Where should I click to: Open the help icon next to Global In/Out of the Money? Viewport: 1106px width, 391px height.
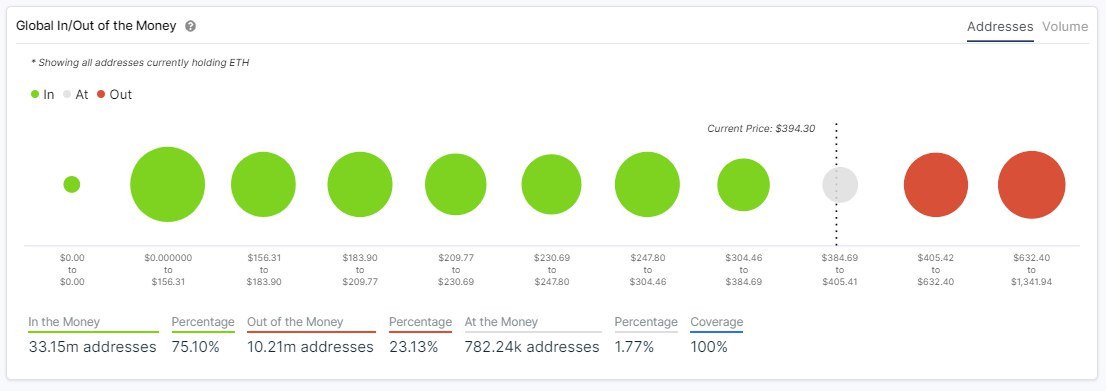point(190,26)
